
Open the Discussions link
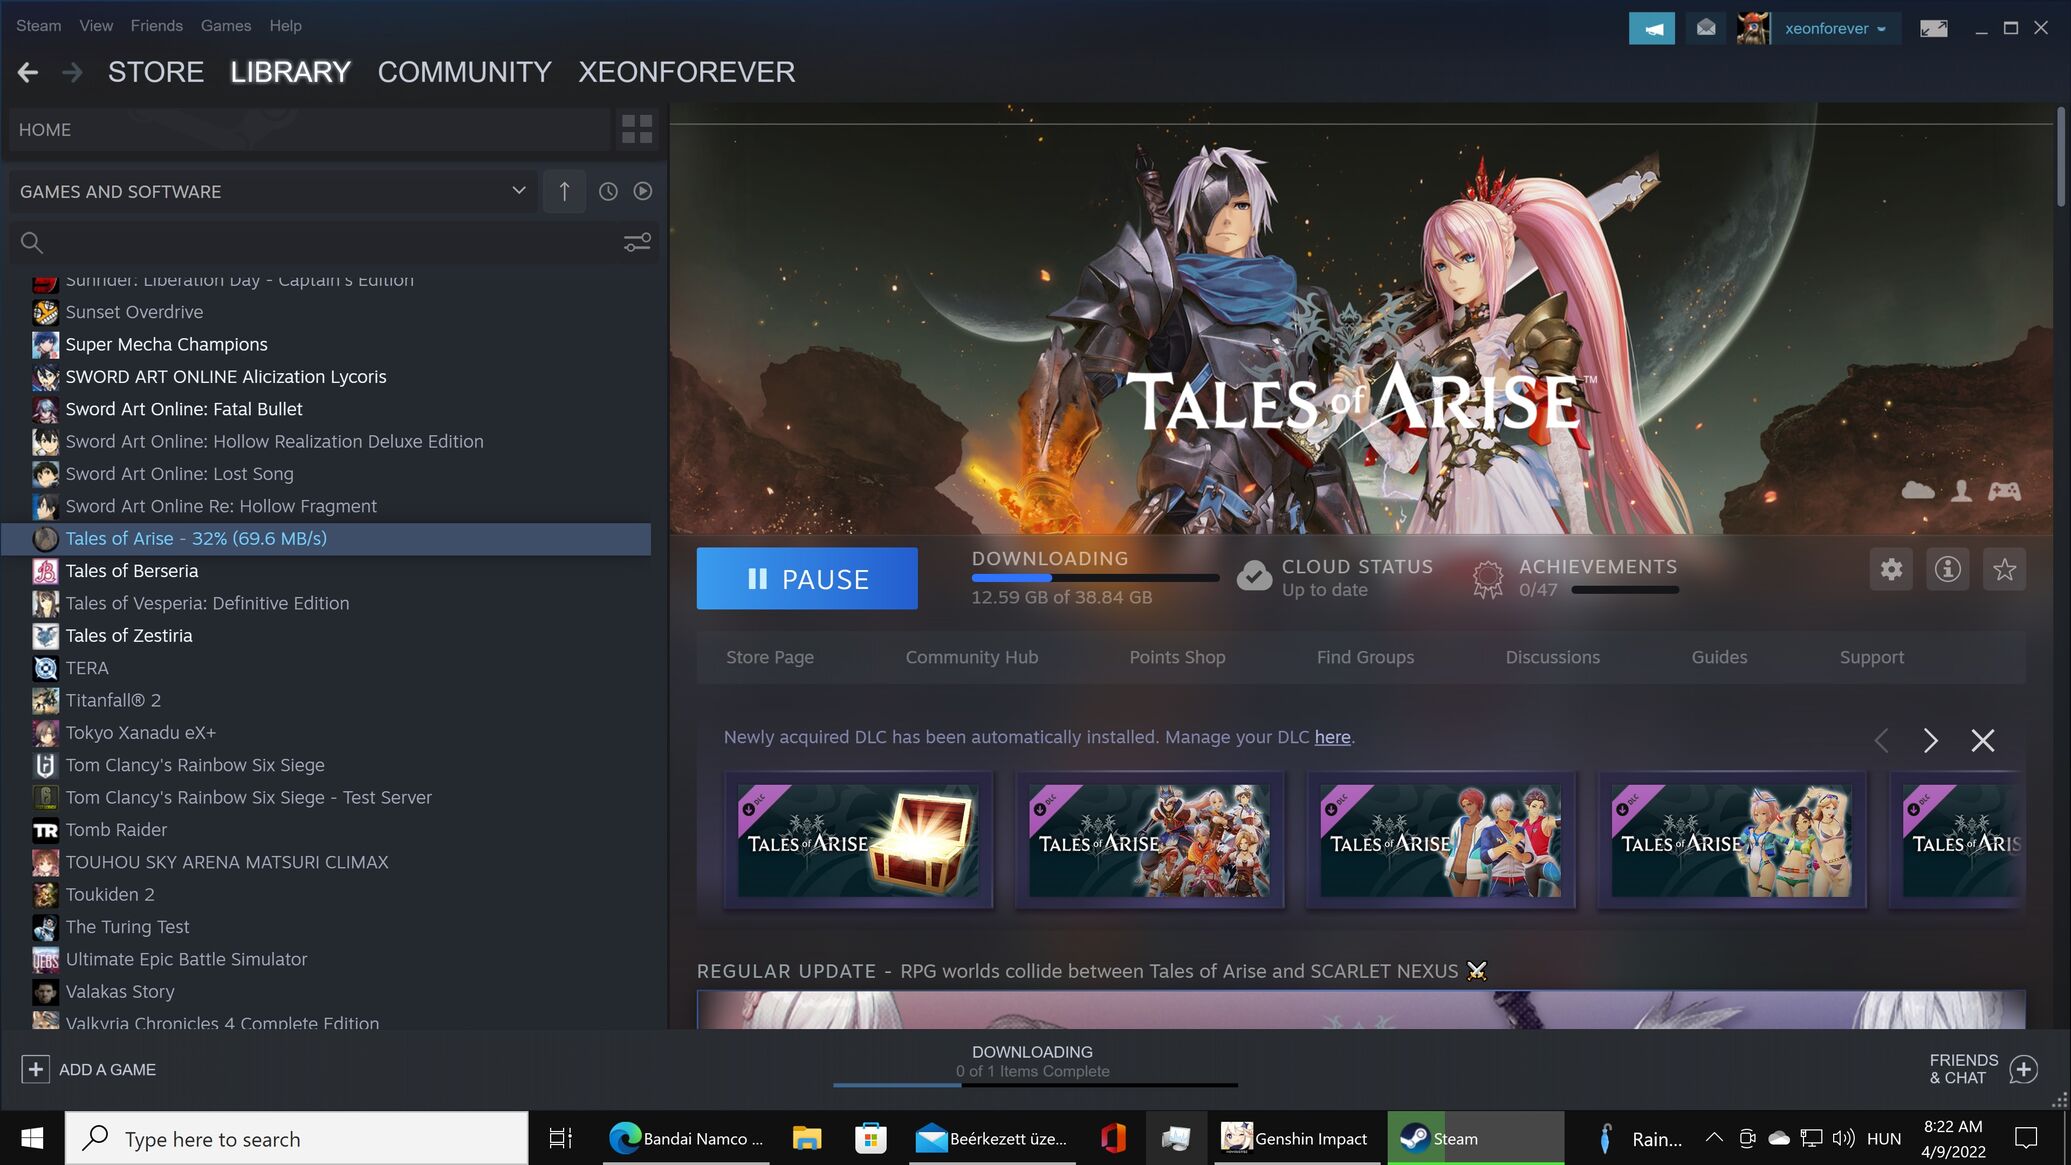1552,657
